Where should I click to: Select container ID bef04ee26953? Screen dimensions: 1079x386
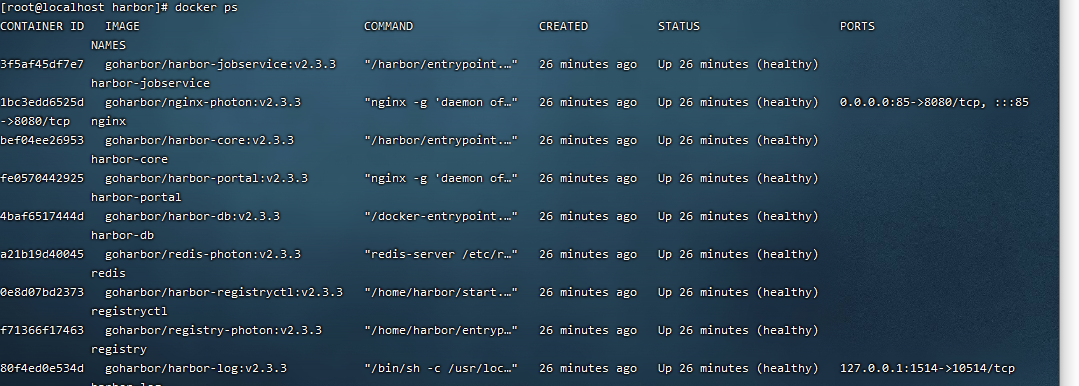click(x=42, y=140)
